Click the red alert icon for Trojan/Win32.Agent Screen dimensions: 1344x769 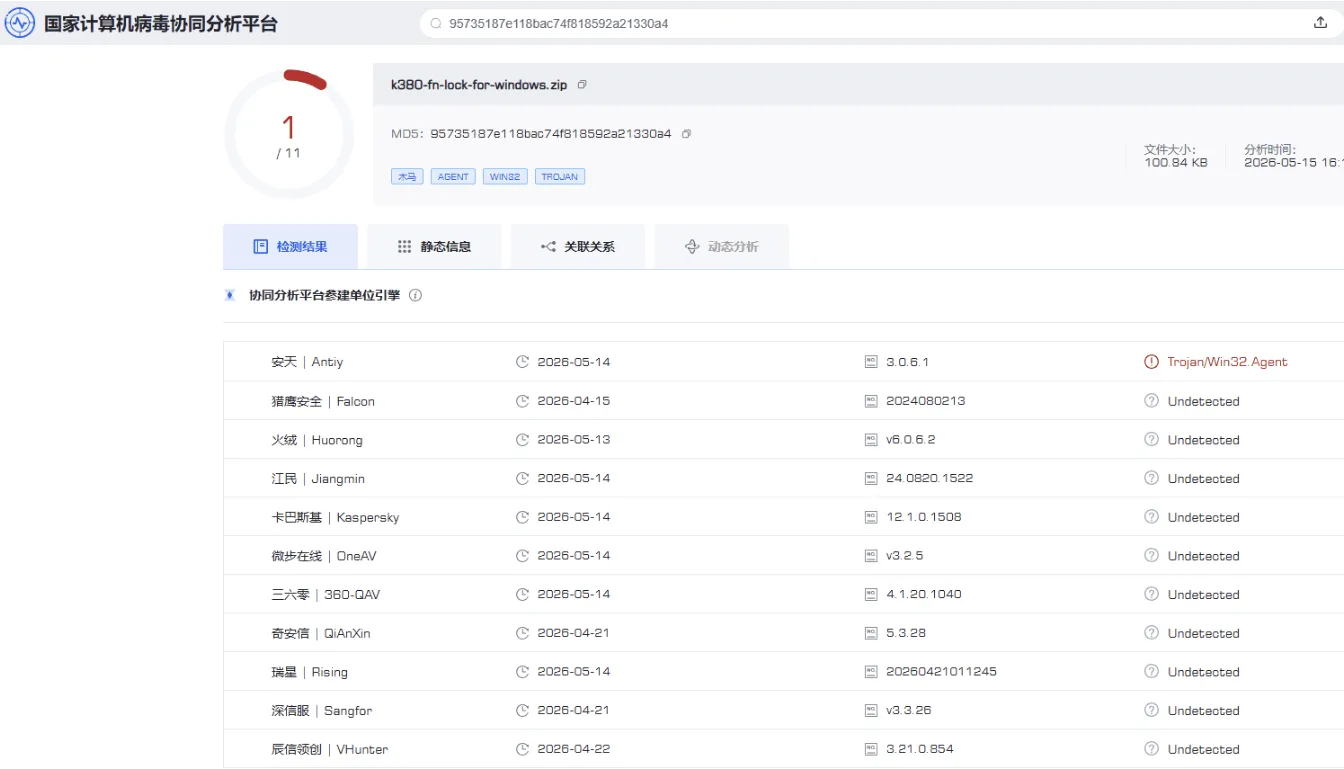[1152, 362]
